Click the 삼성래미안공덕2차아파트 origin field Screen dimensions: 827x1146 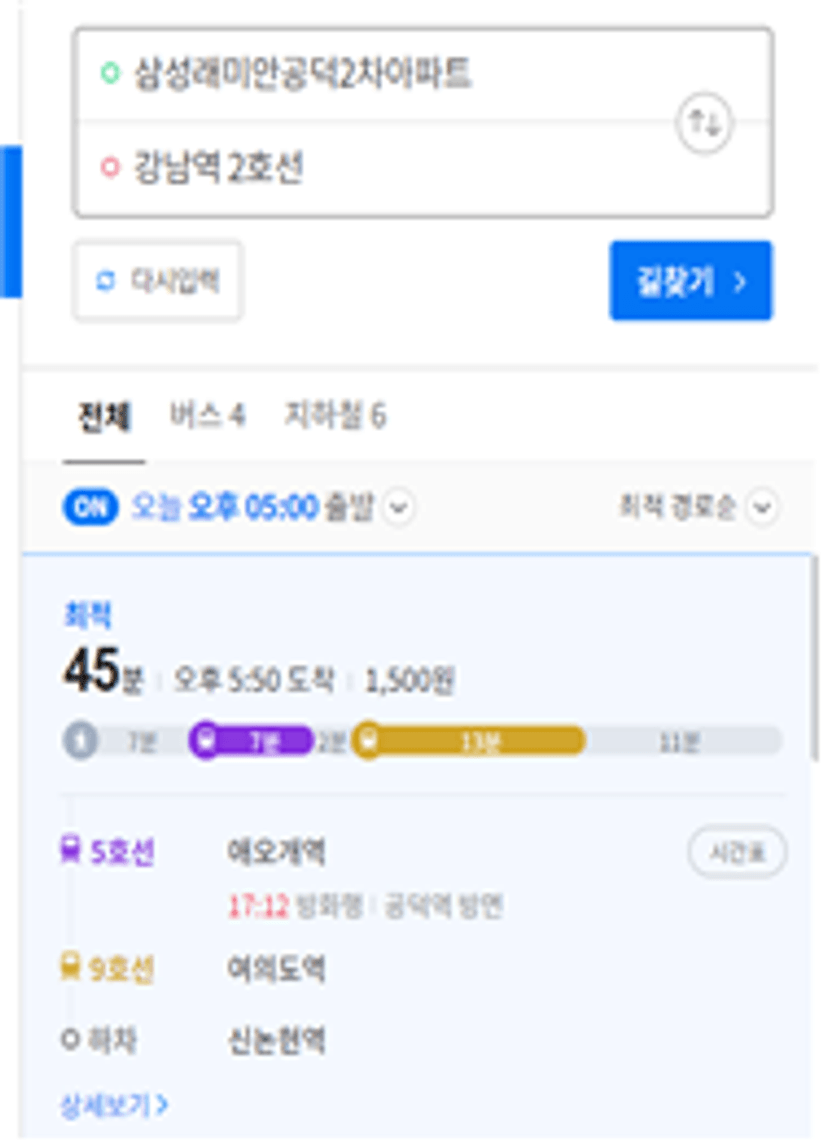(375, 75)
